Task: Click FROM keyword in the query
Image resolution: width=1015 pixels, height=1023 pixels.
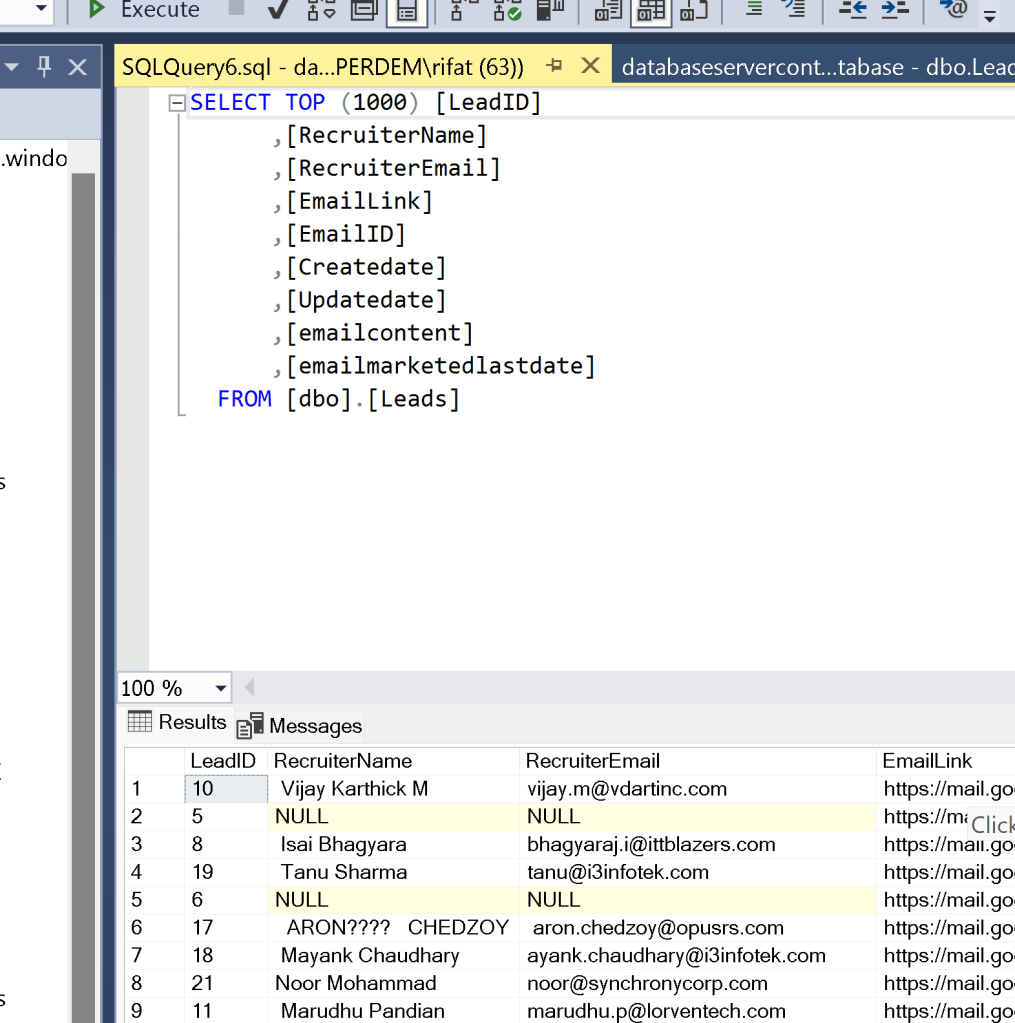Action: 245,399
